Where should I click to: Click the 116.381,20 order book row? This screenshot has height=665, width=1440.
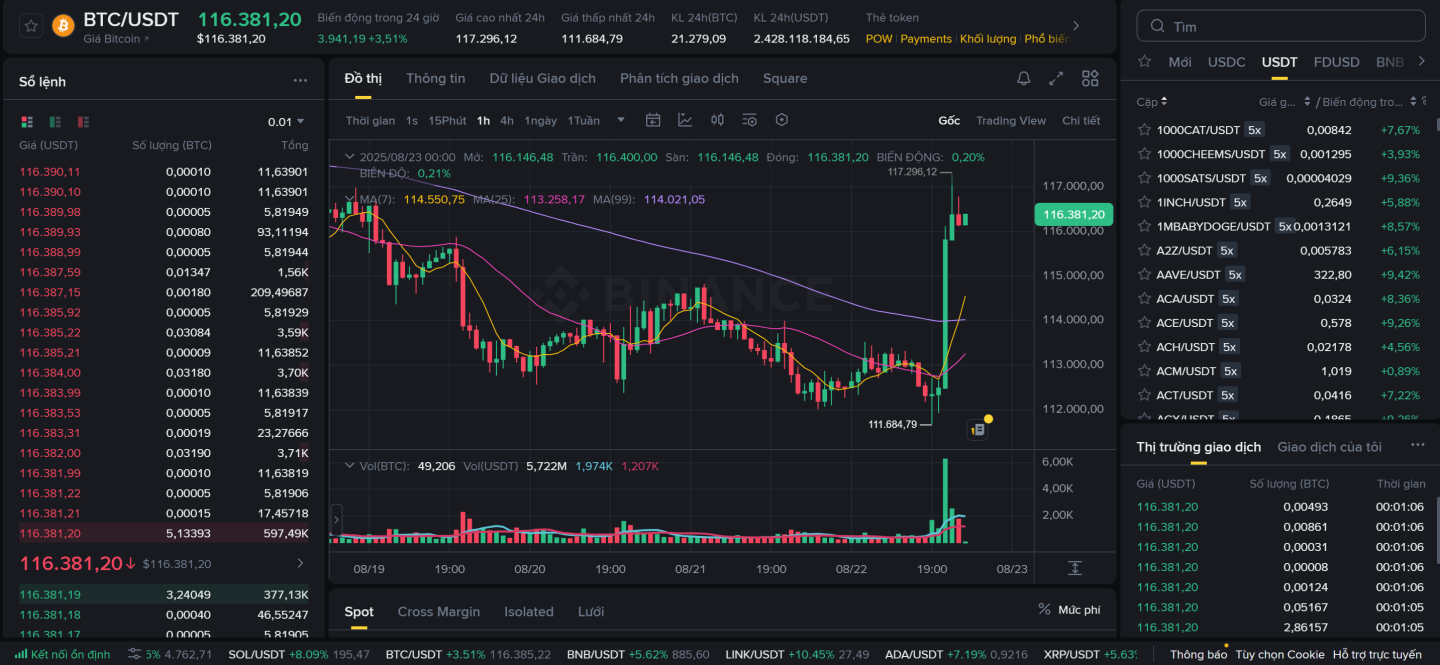164,533
